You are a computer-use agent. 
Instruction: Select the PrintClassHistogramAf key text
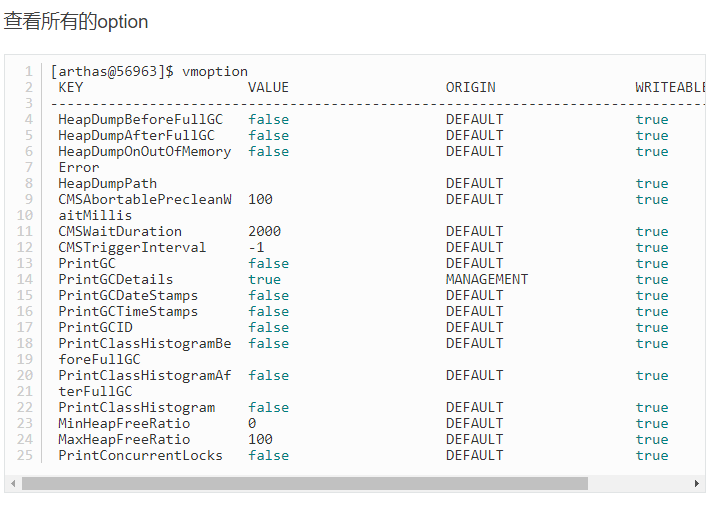tap(145, 375)
